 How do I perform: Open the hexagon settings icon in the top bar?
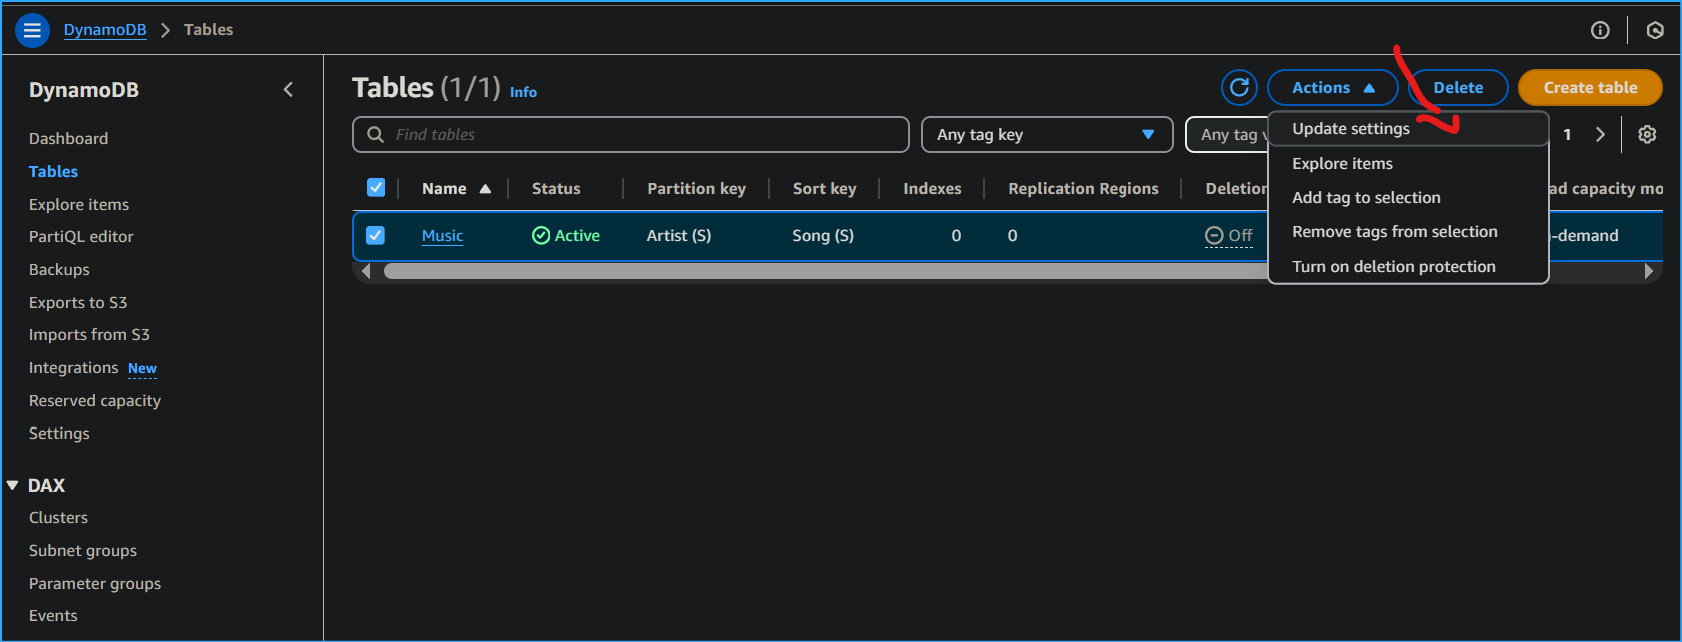pos(1655,30)
